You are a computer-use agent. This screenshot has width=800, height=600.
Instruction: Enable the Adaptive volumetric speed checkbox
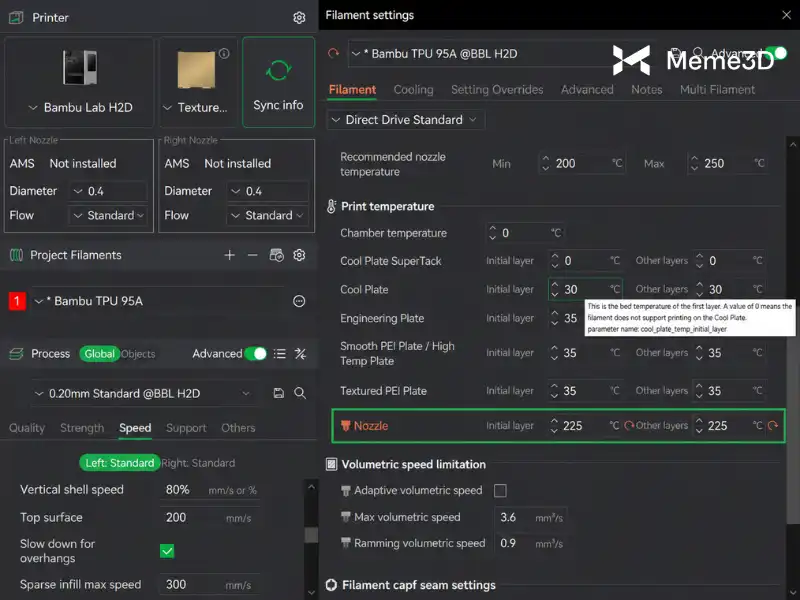(x=500, y=491)
